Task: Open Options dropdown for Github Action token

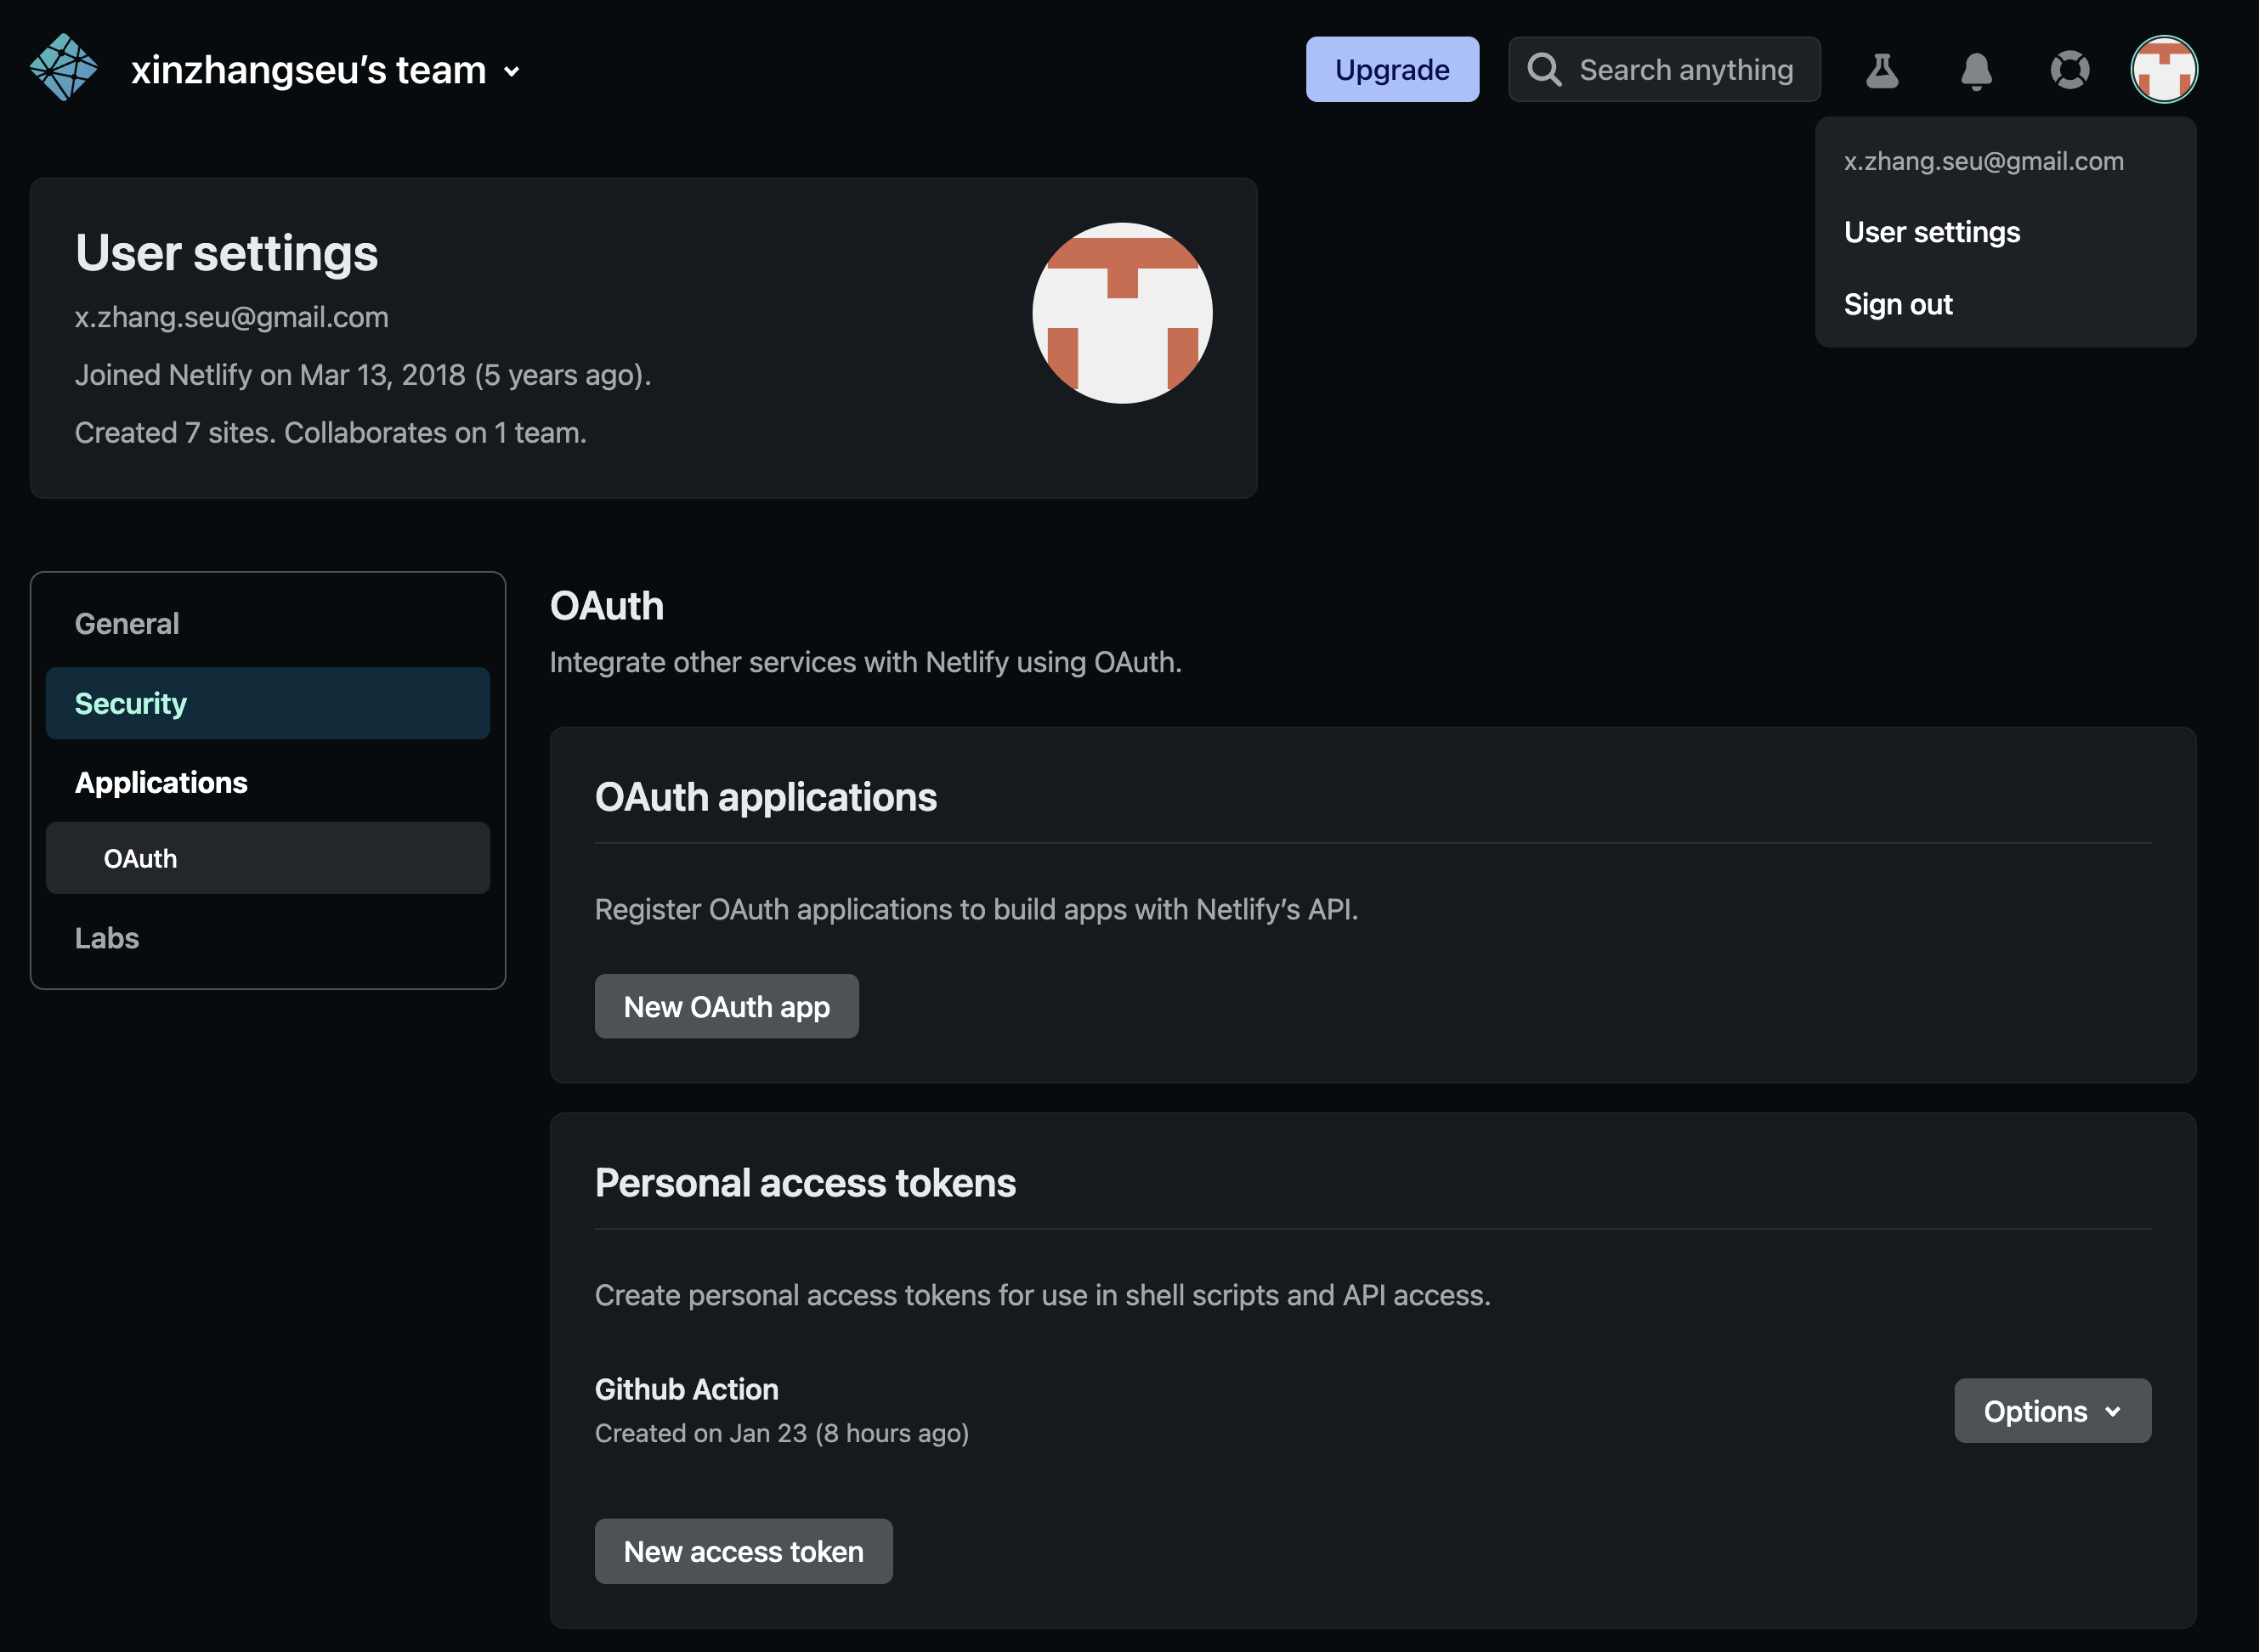Action: [x=2052, y=1411]
